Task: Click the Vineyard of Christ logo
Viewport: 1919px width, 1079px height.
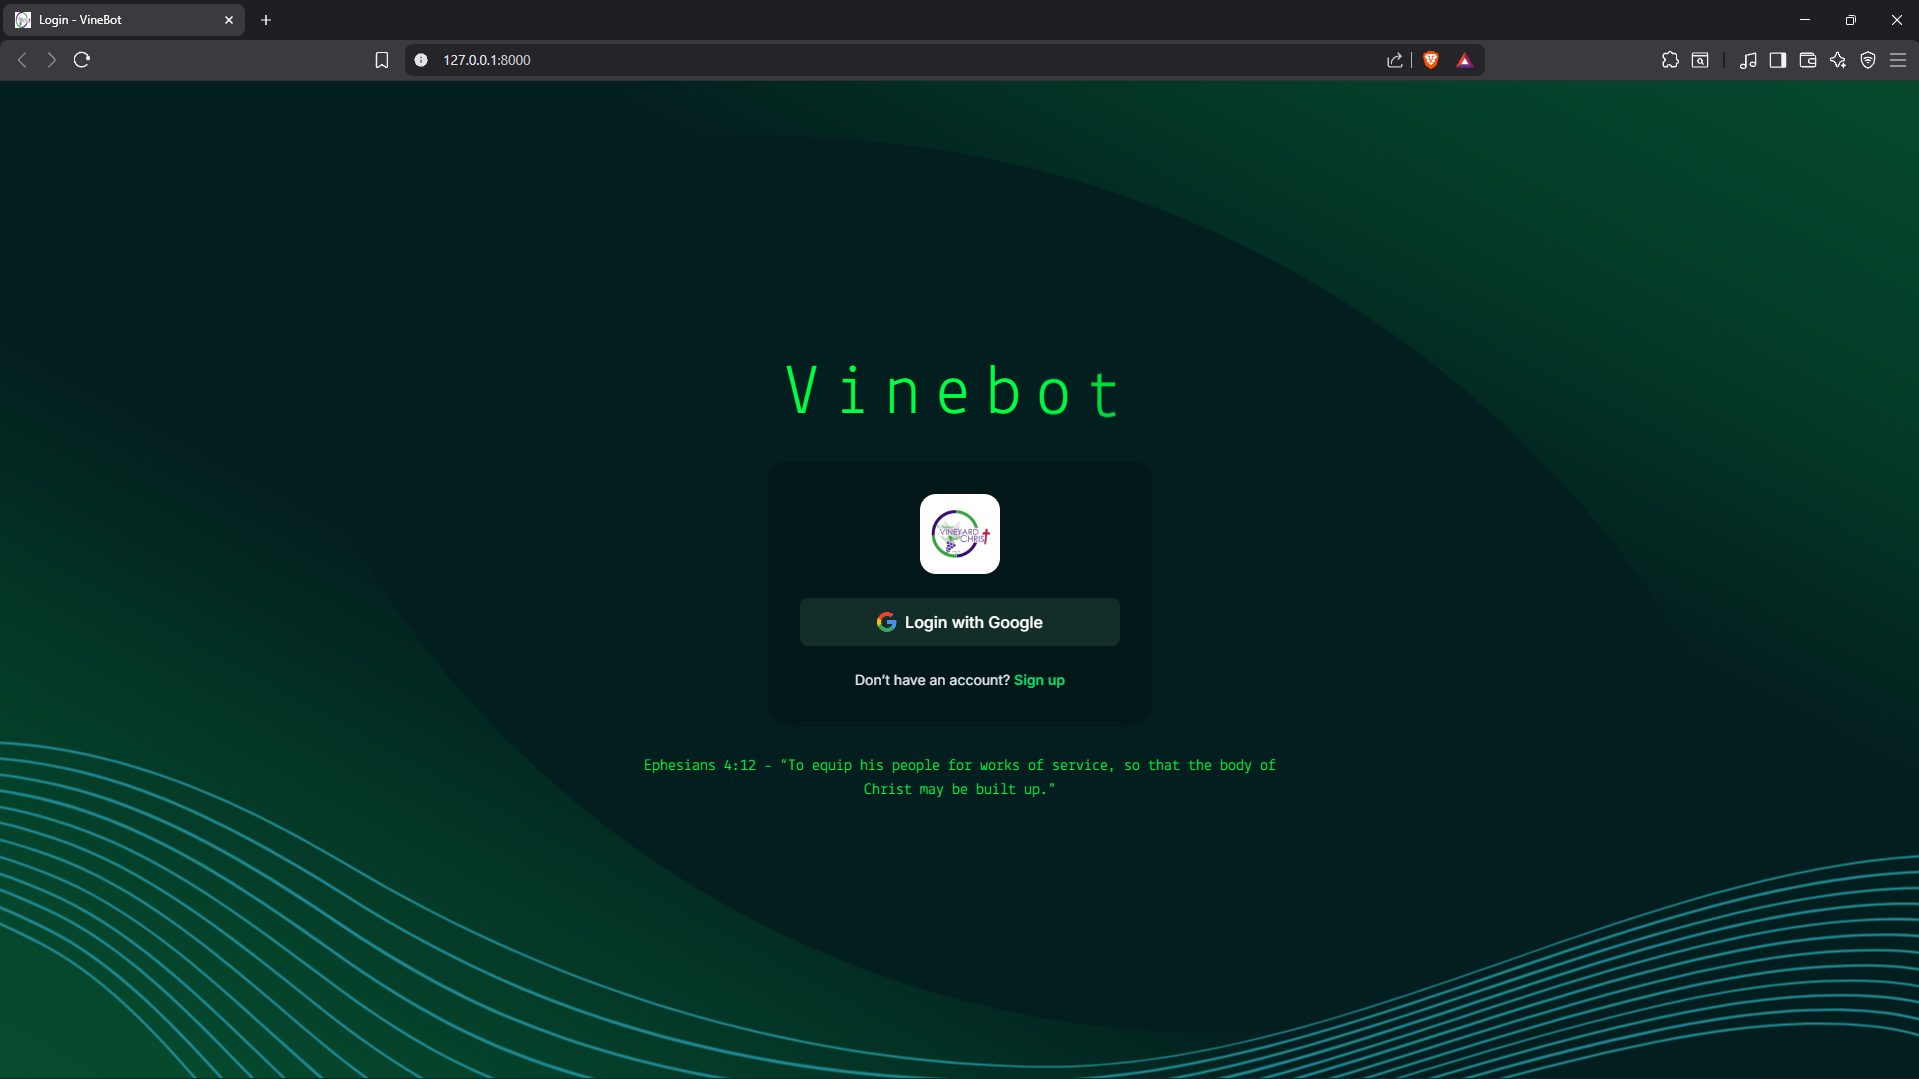Action: coord(959,534)
